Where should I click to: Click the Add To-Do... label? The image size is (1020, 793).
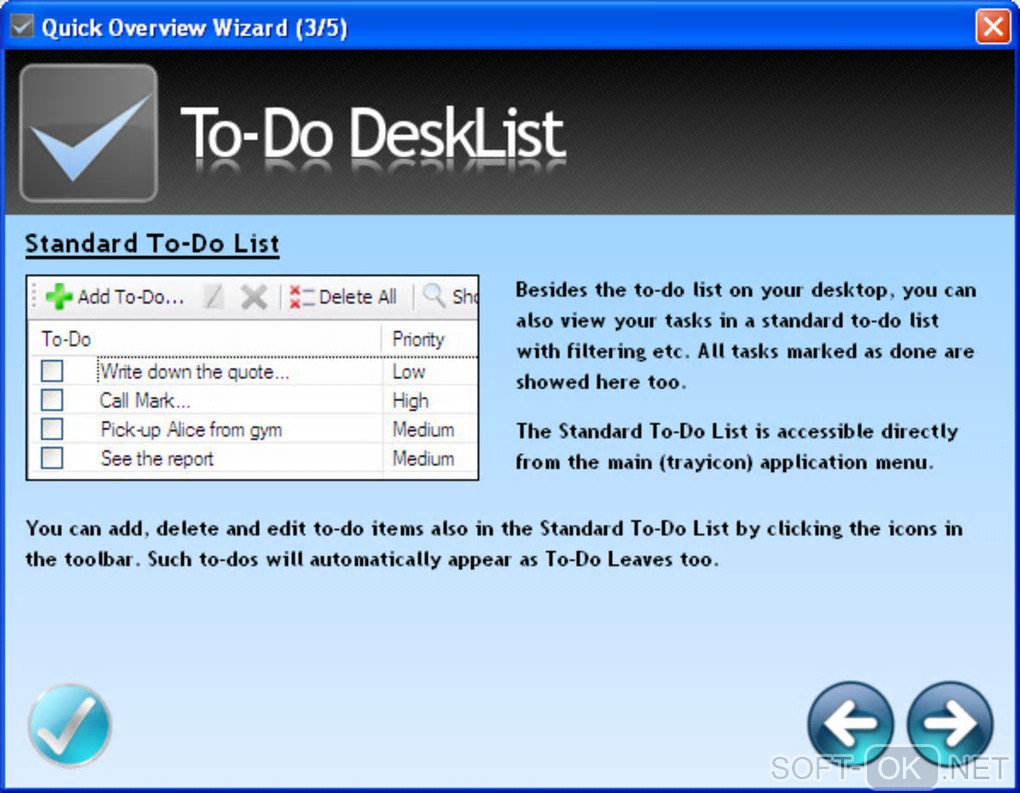click(x=131, y=297)
